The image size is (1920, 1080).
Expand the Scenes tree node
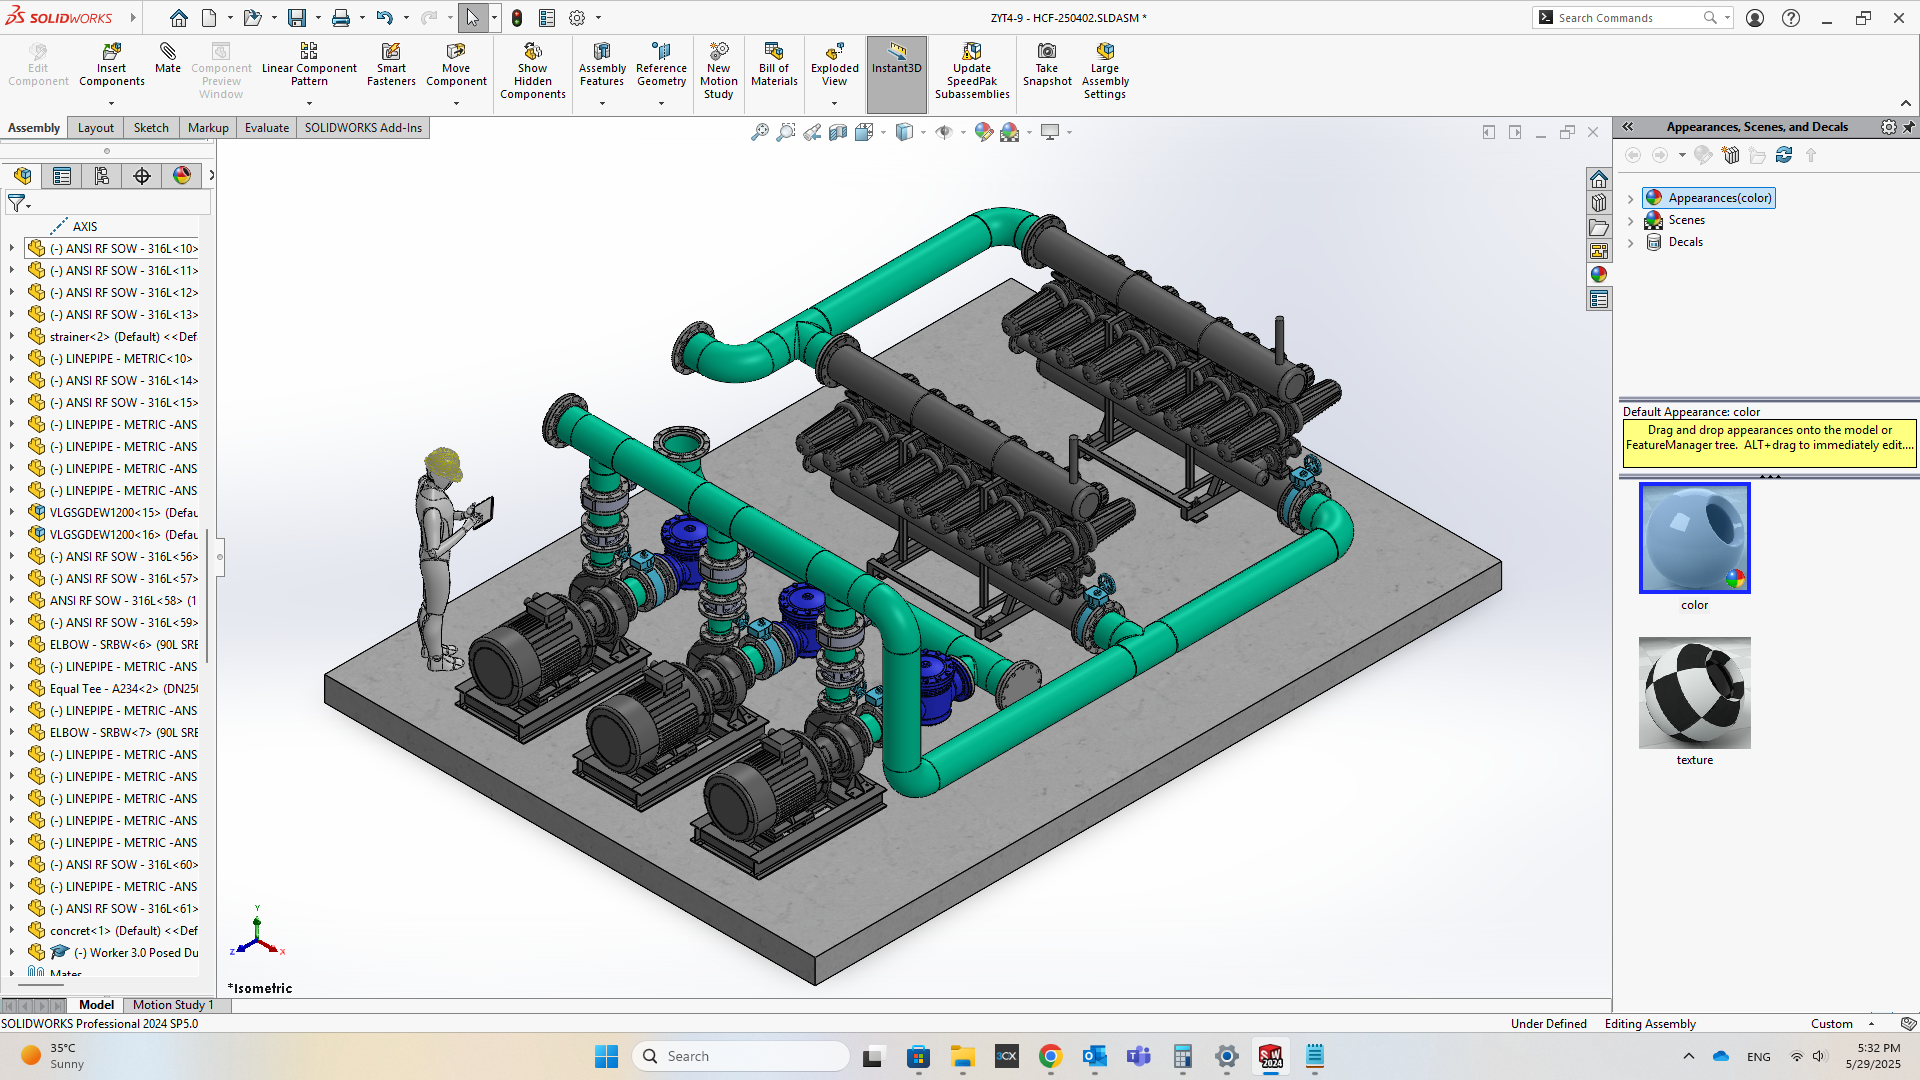coord(1630,220)
